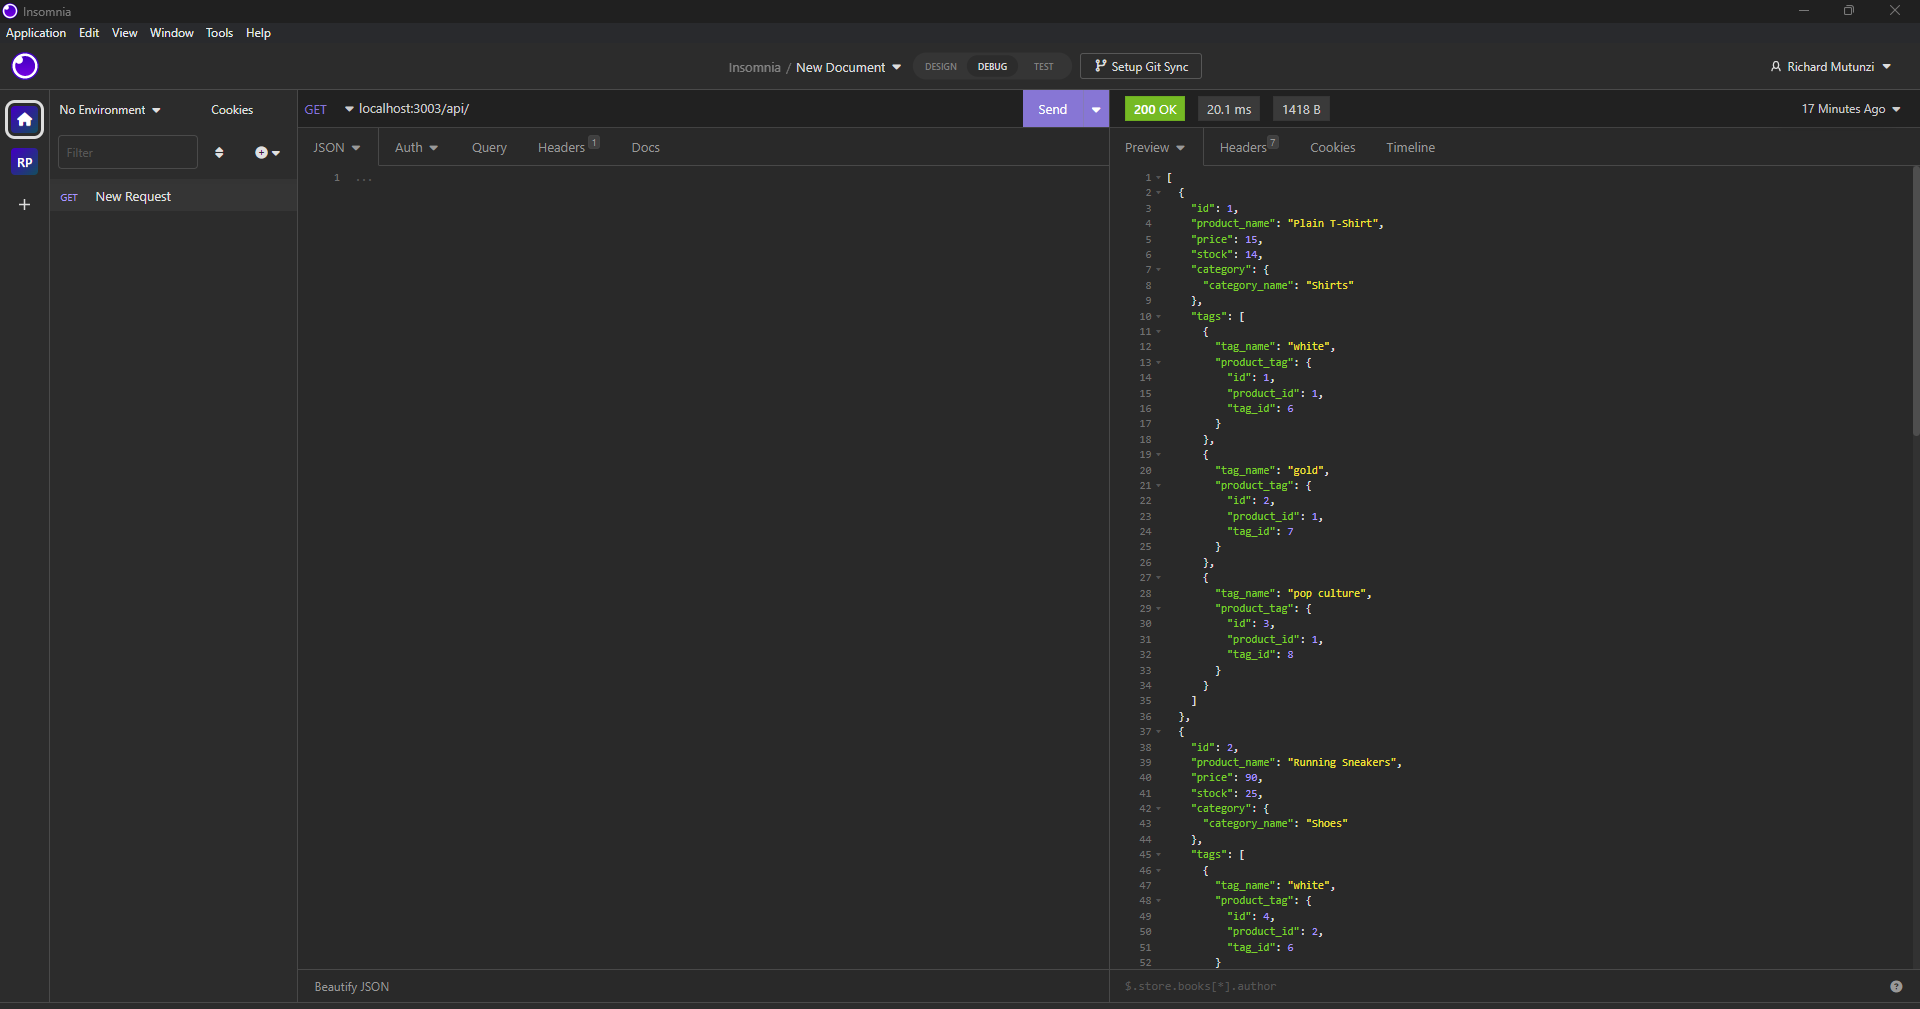Open Setup Git Sync
This screenshot has height=1009, width=1920.
[1140, 66]
